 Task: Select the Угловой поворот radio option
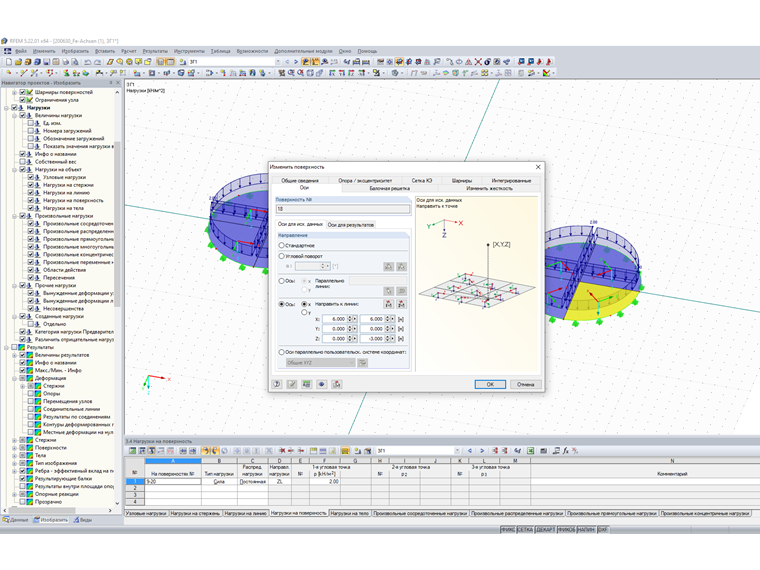(x=281, y=256)
